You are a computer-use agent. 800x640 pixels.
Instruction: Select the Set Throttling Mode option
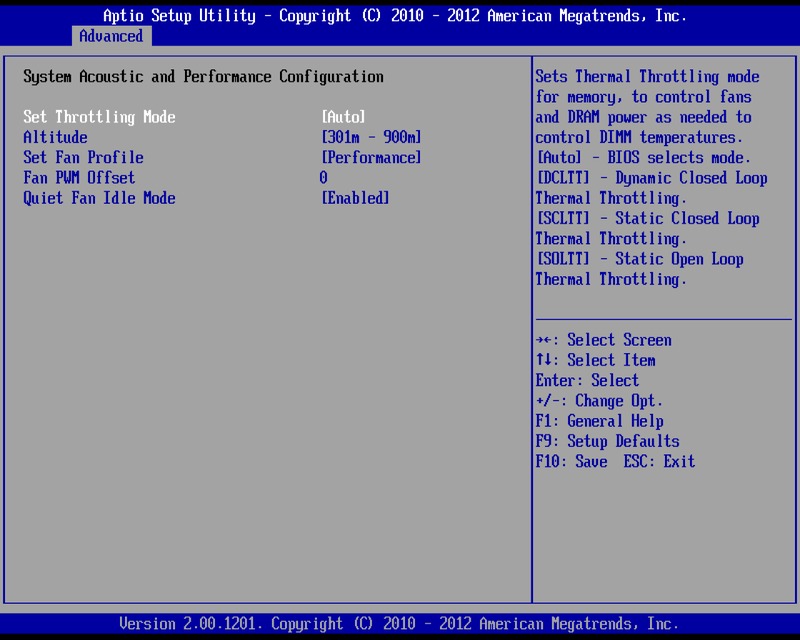pyautogui.click(x=99, y=117)
